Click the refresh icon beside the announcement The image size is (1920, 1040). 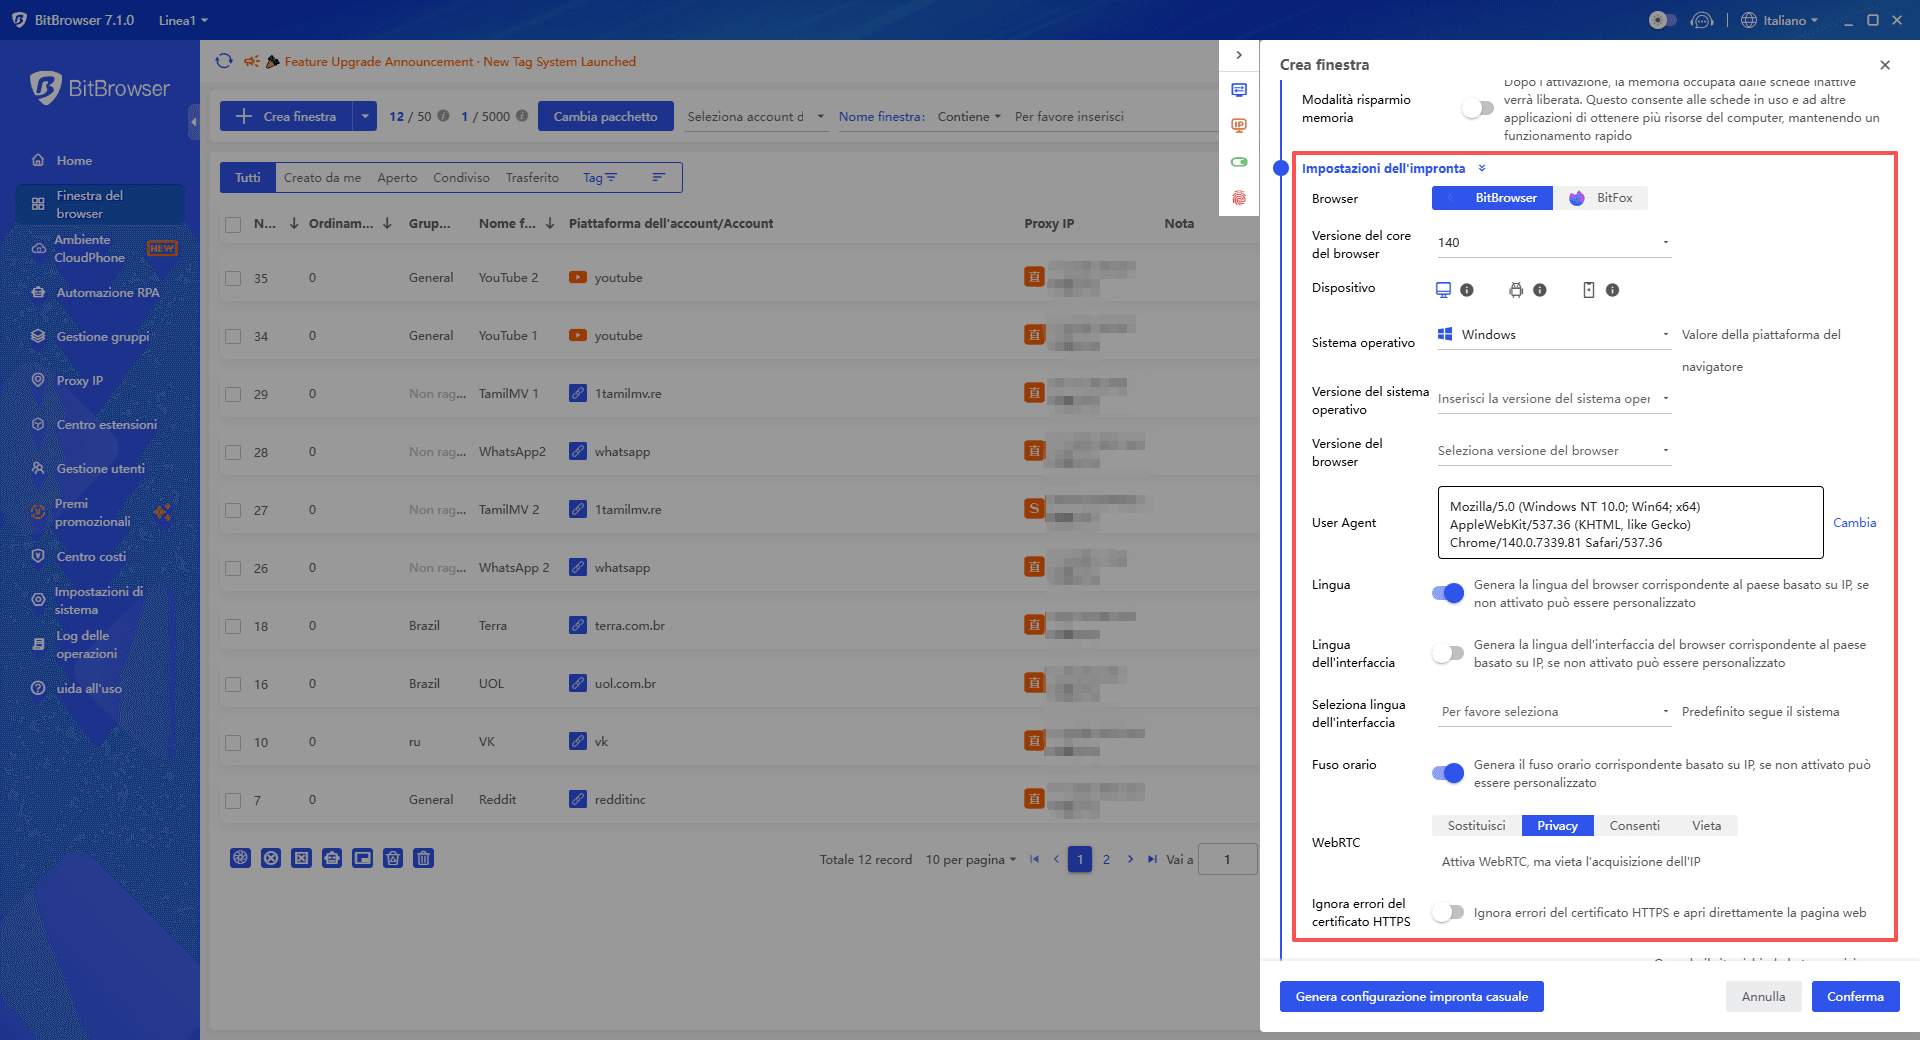pos(224,61)
